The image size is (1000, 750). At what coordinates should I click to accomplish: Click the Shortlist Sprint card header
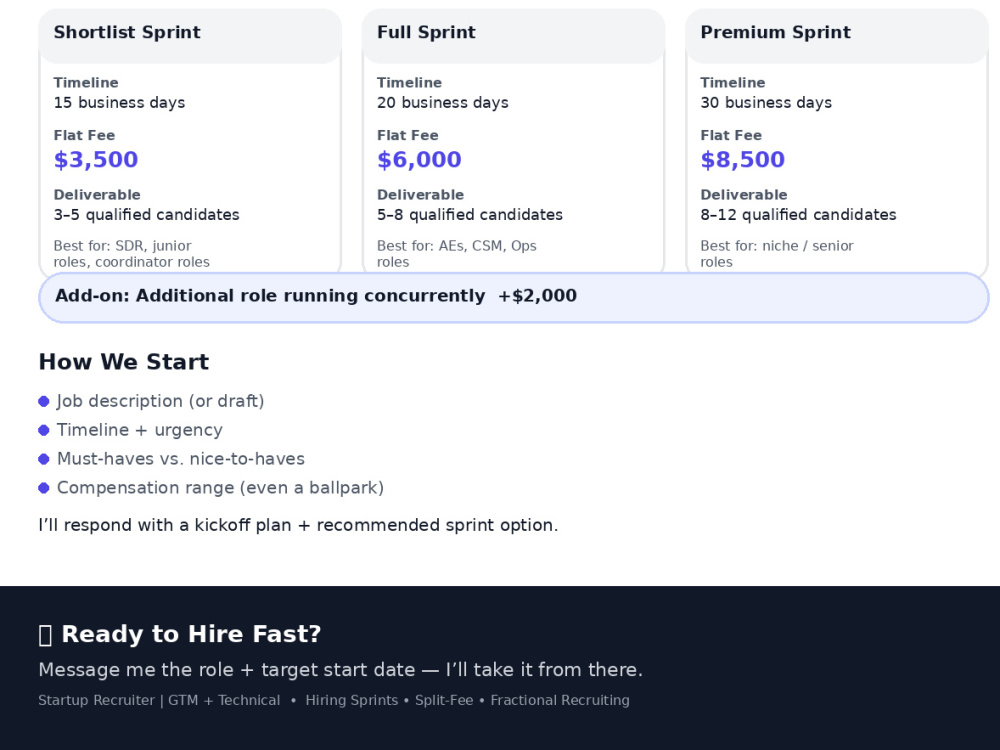[x=190, y=36]
